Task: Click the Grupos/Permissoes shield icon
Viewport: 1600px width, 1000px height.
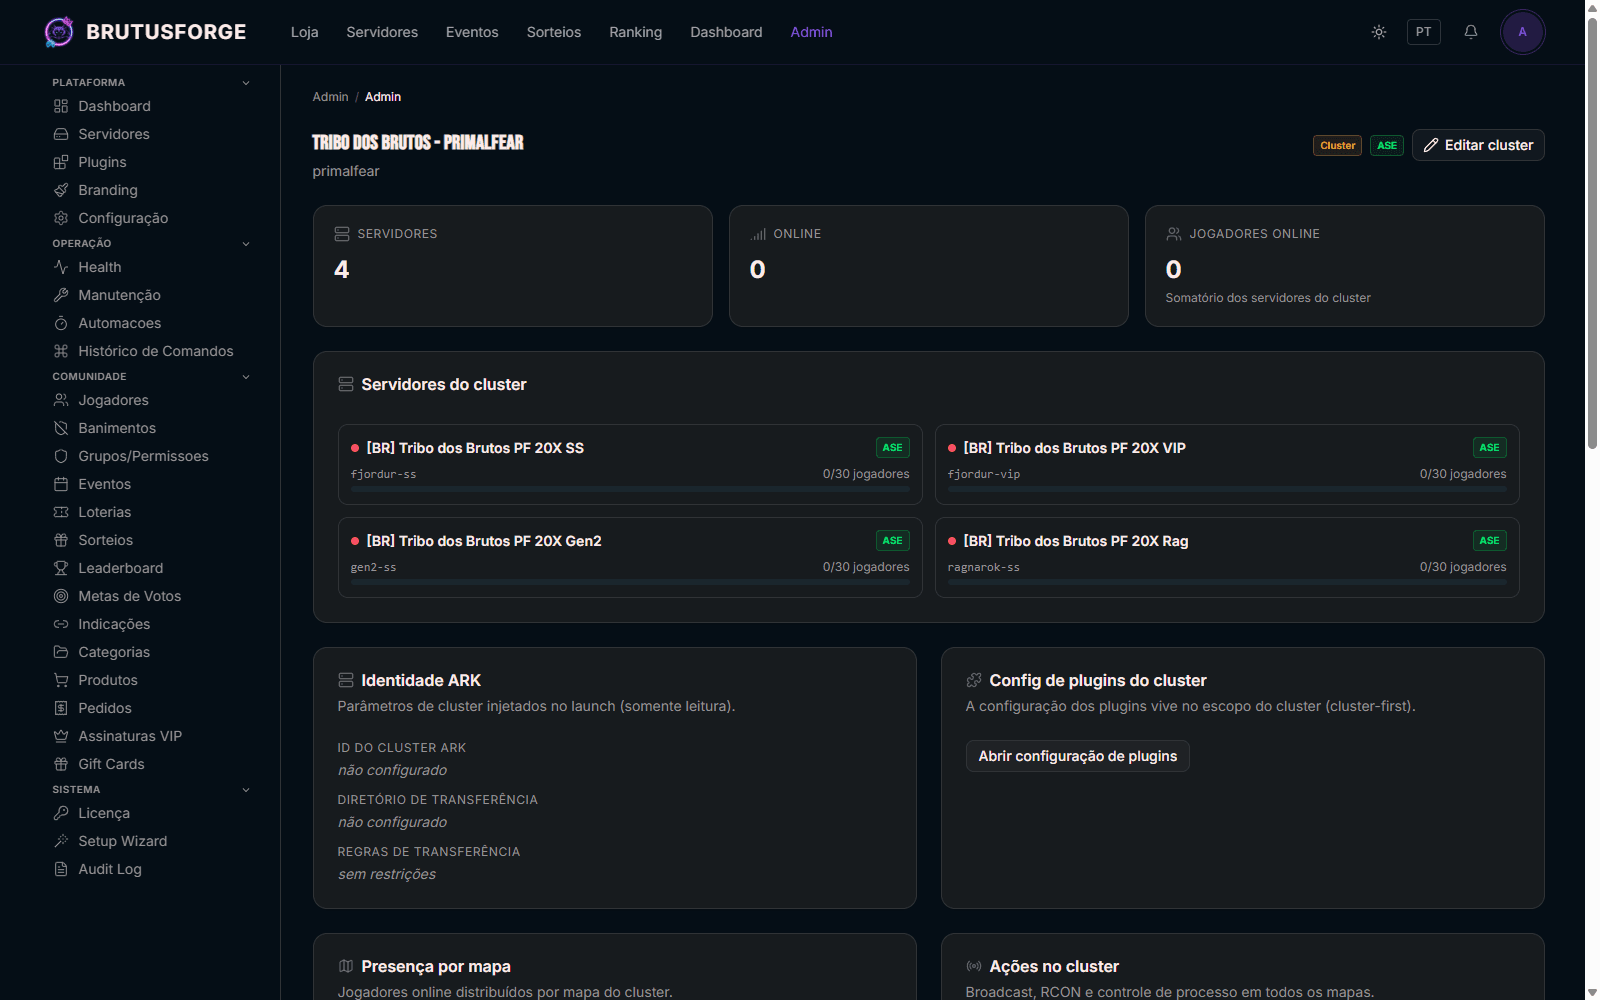Action: 61,456
